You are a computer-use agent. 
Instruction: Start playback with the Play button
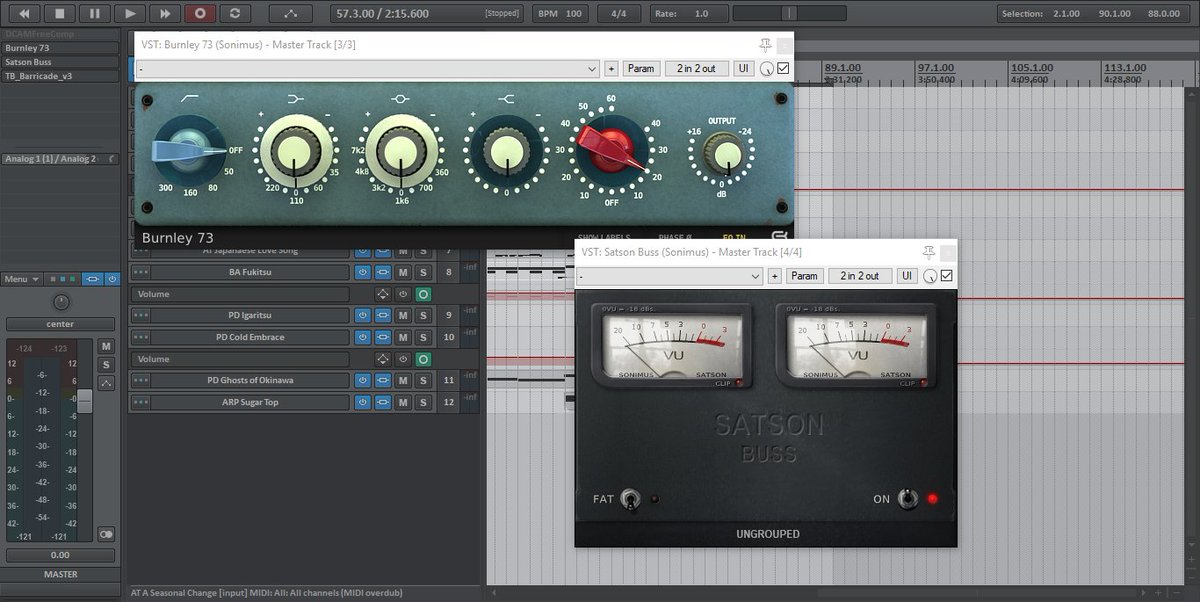[130, 13]
